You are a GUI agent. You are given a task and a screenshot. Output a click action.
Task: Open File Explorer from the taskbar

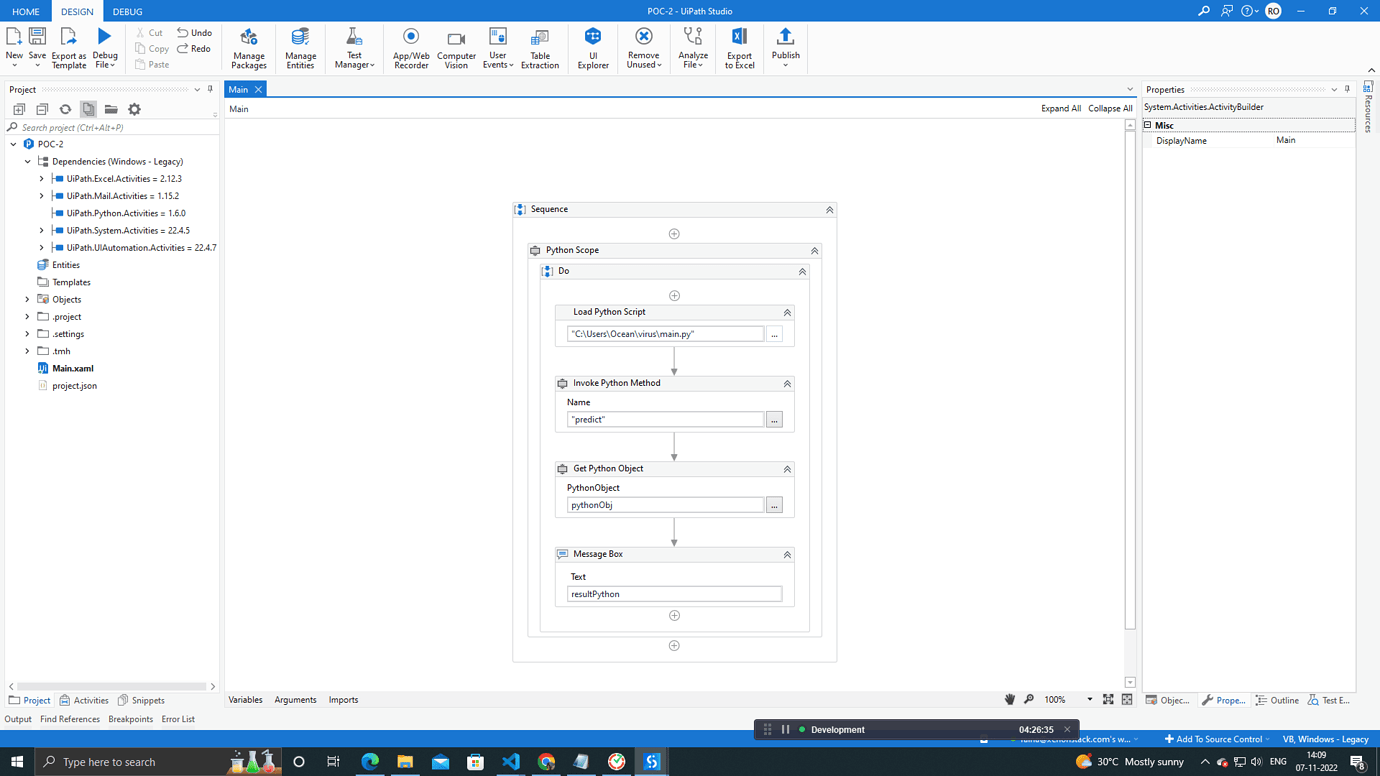click(x=405, y=762)
